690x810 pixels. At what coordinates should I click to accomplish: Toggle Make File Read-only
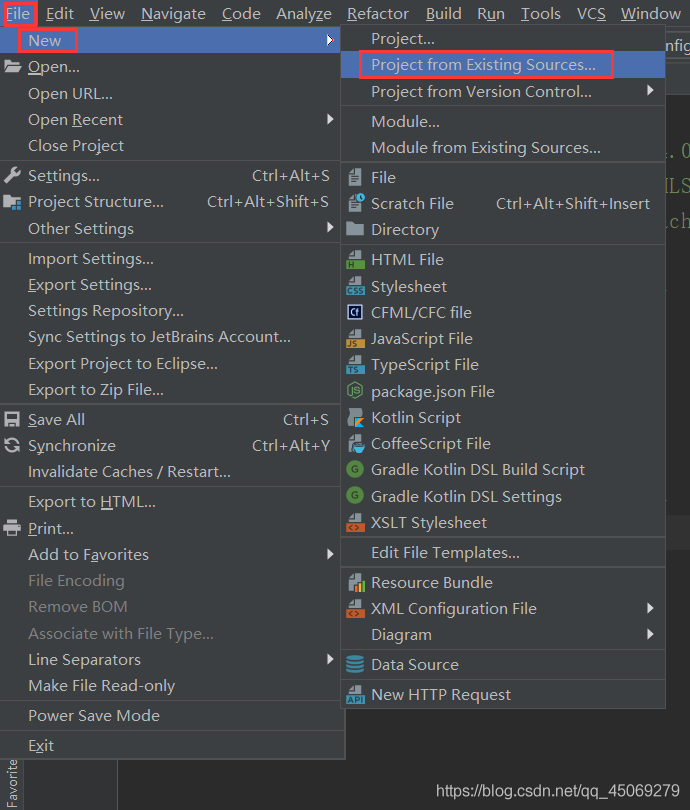(101, 686)
